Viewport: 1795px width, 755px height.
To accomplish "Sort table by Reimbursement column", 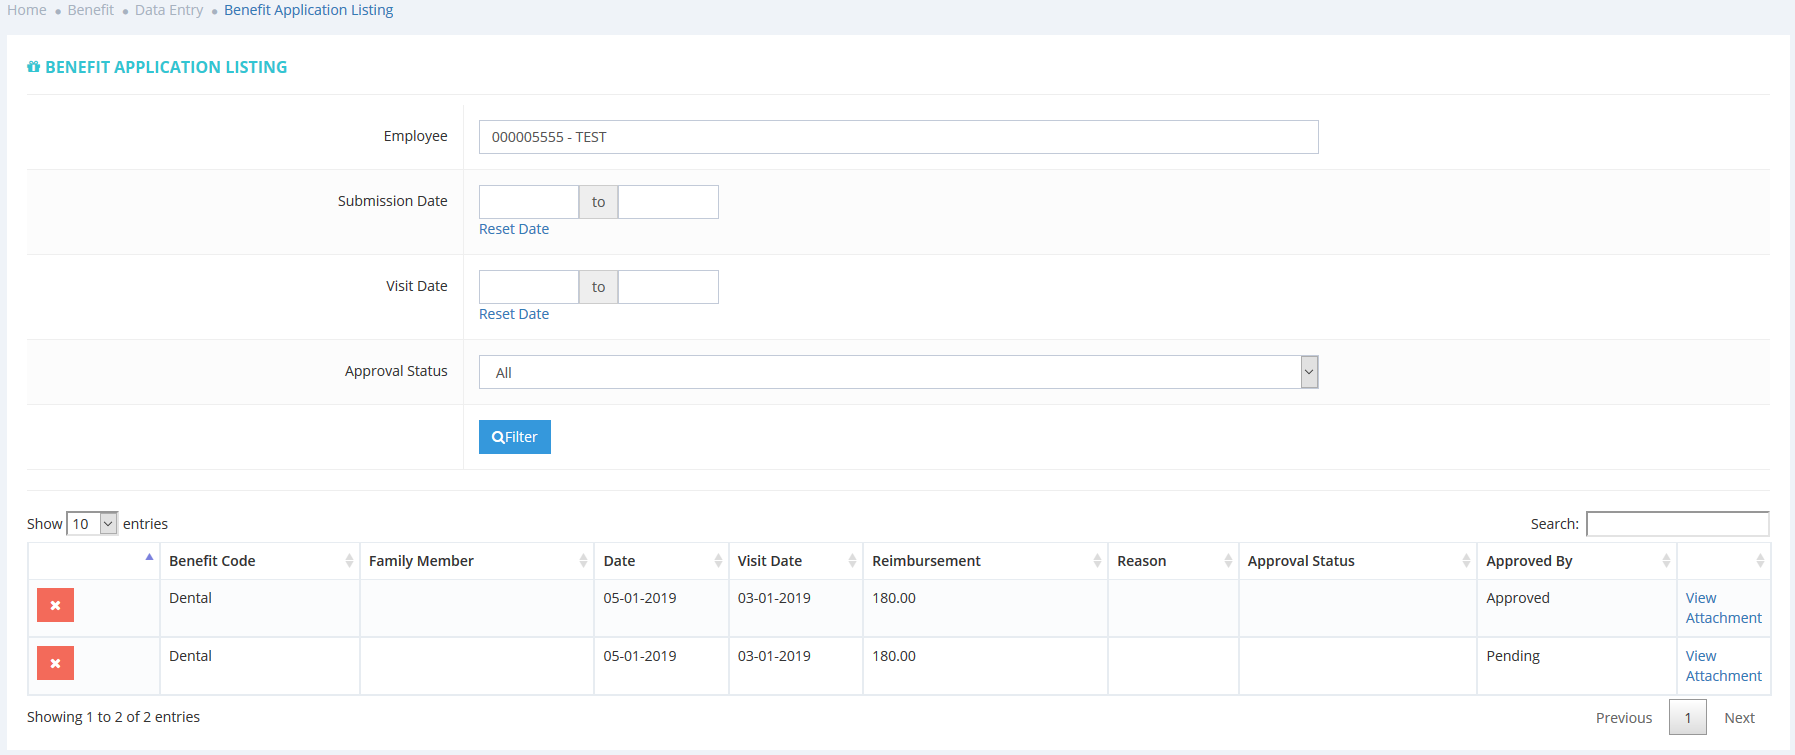I will click(x=984, y=561).
